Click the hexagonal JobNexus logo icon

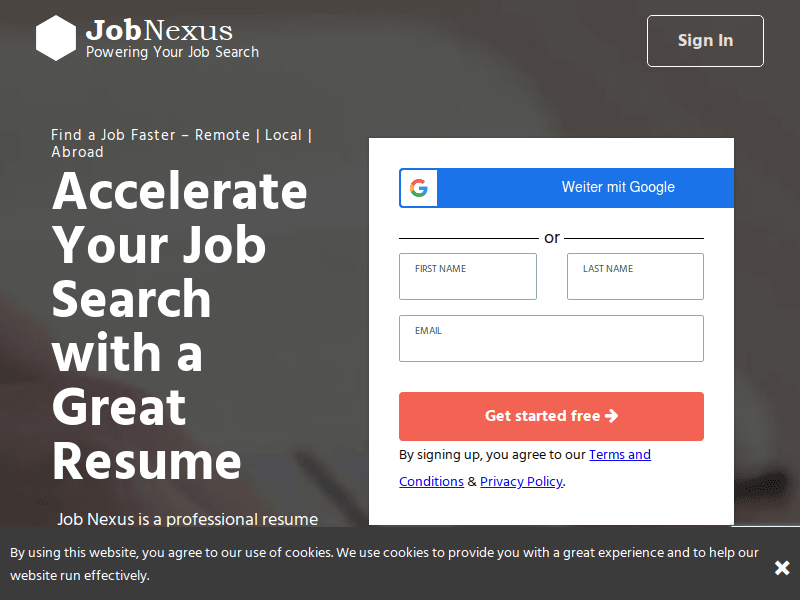pos(56,38)
